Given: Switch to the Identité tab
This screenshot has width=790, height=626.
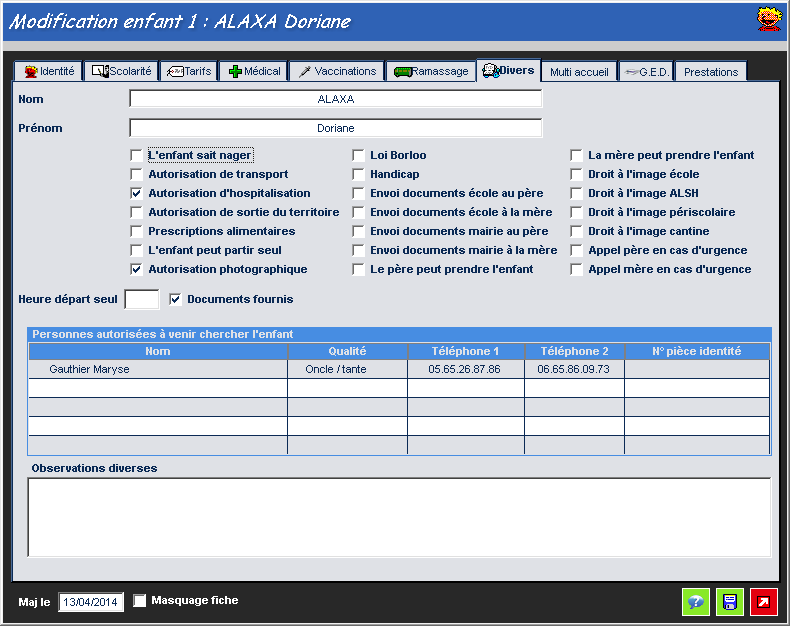Looking at the screenshot, I should click(48, 72).
